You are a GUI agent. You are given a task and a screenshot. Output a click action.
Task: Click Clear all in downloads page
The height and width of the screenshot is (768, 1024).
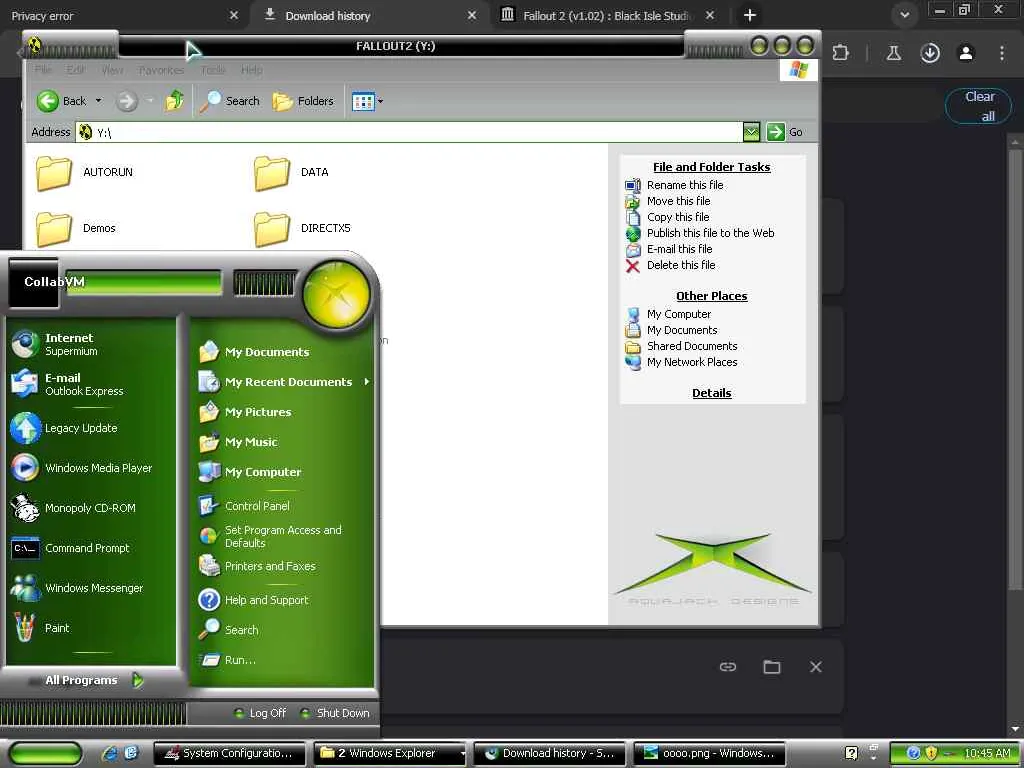pos(979,106)
